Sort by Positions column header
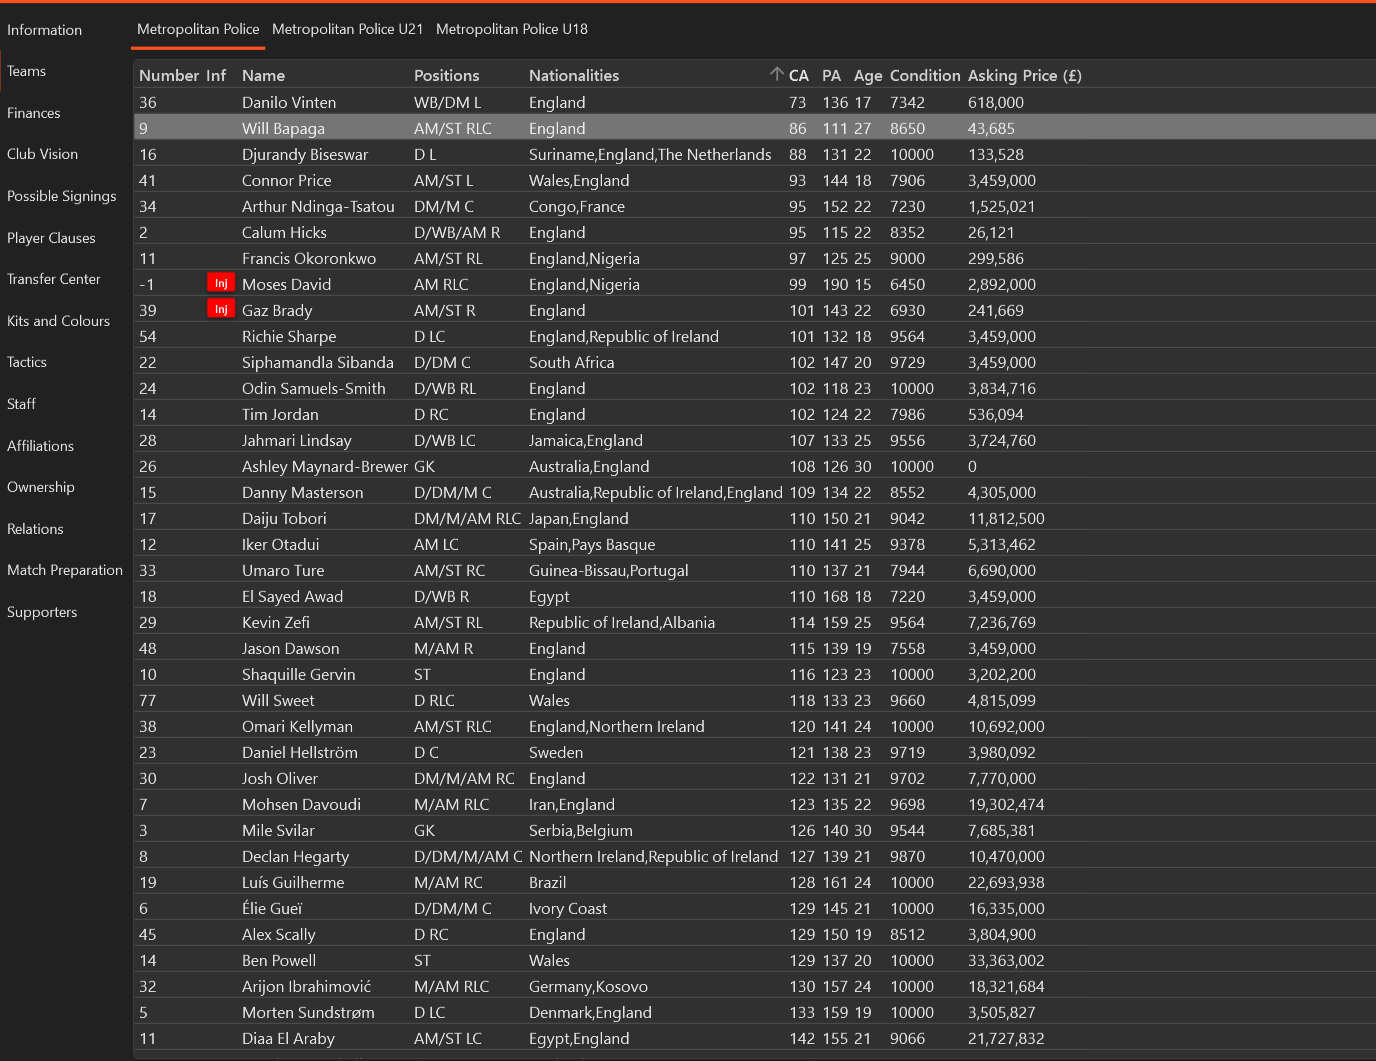Image resolution: width=1376 pixels, height=1061 pixels. coord(446,75)
